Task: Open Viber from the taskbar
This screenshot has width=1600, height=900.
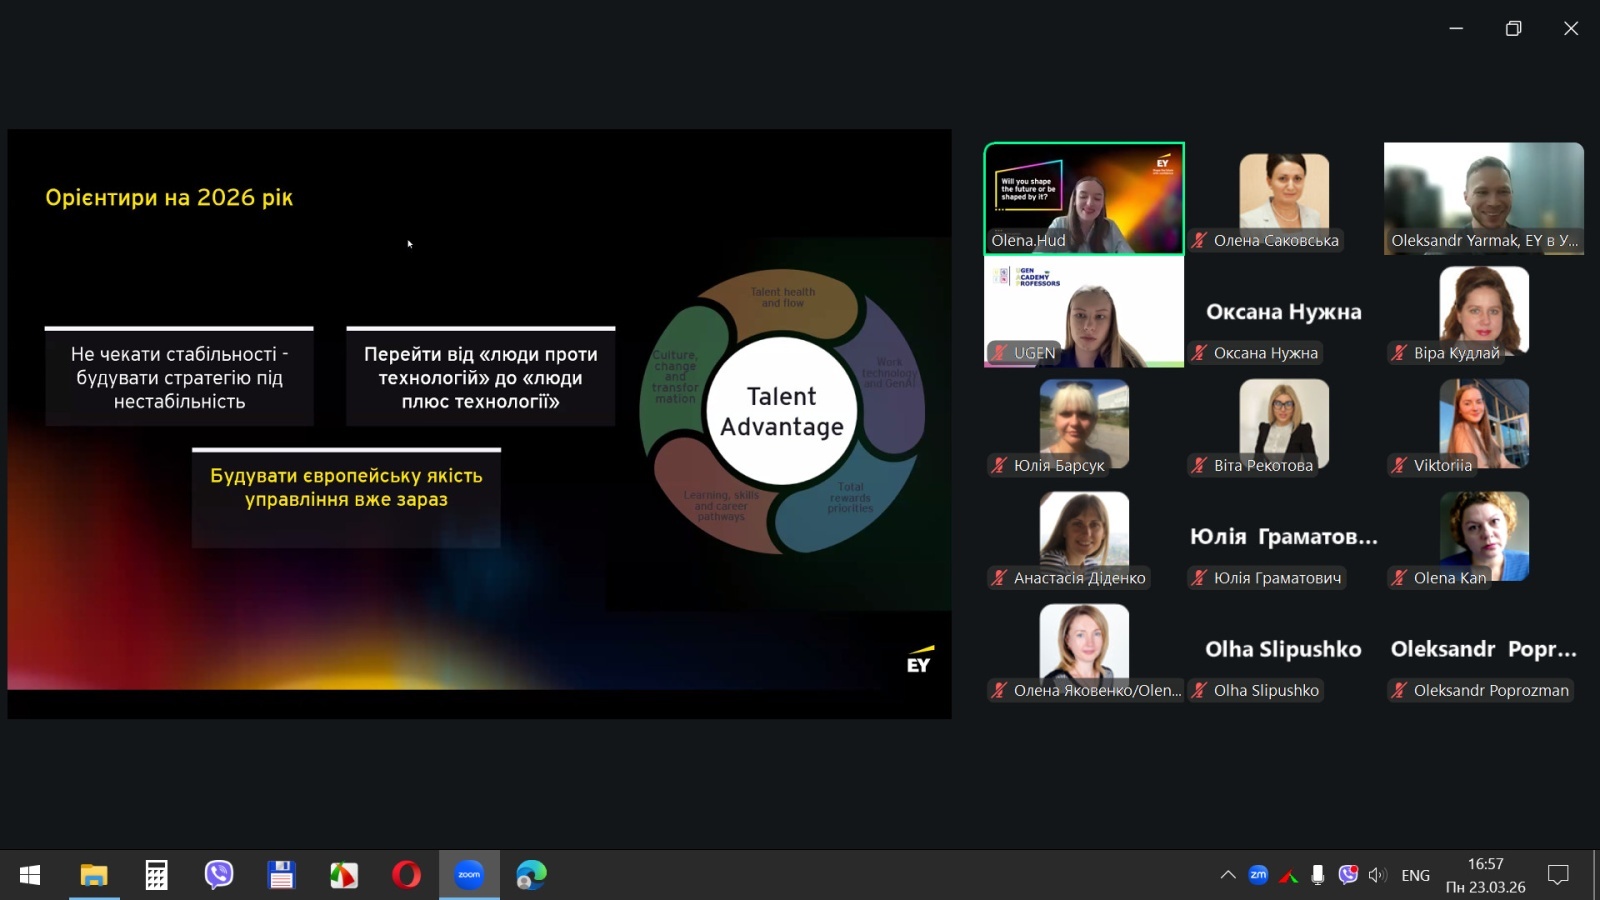Action: click(218, 875)
